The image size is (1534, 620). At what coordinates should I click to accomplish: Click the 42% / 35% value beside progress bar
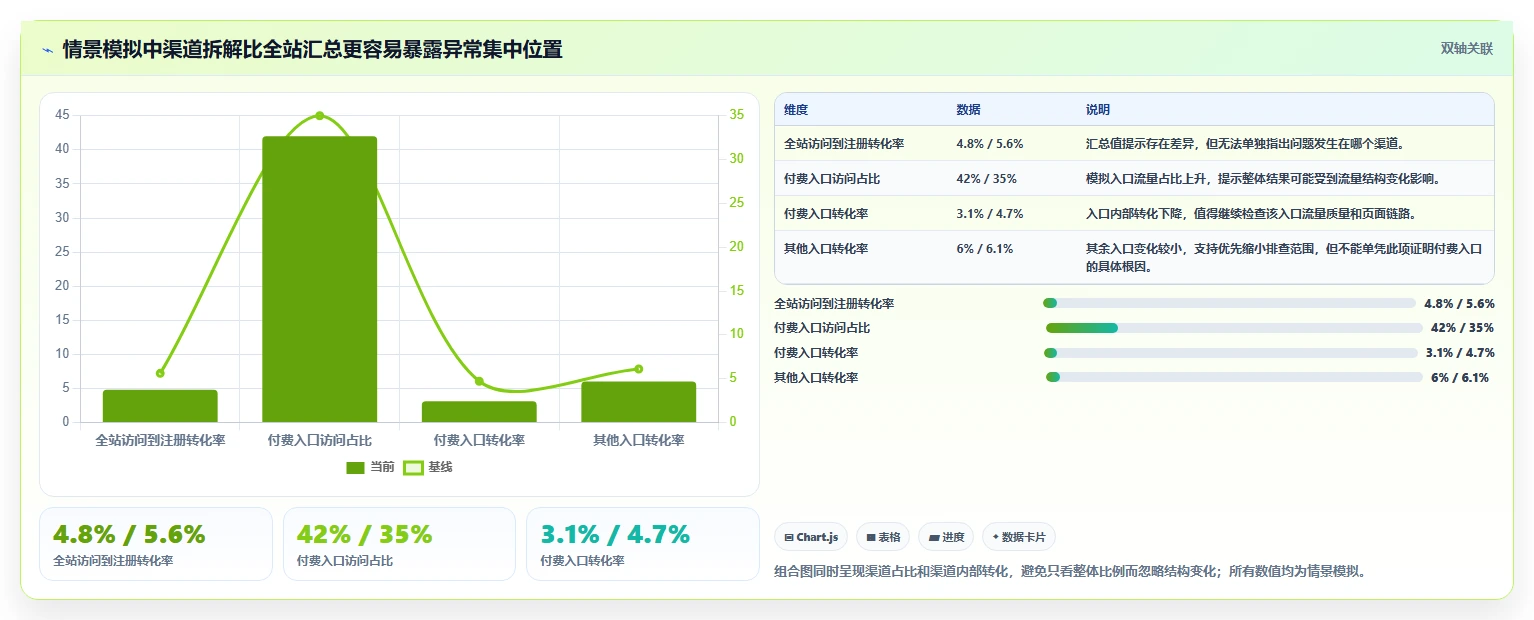click(1462, 328)
